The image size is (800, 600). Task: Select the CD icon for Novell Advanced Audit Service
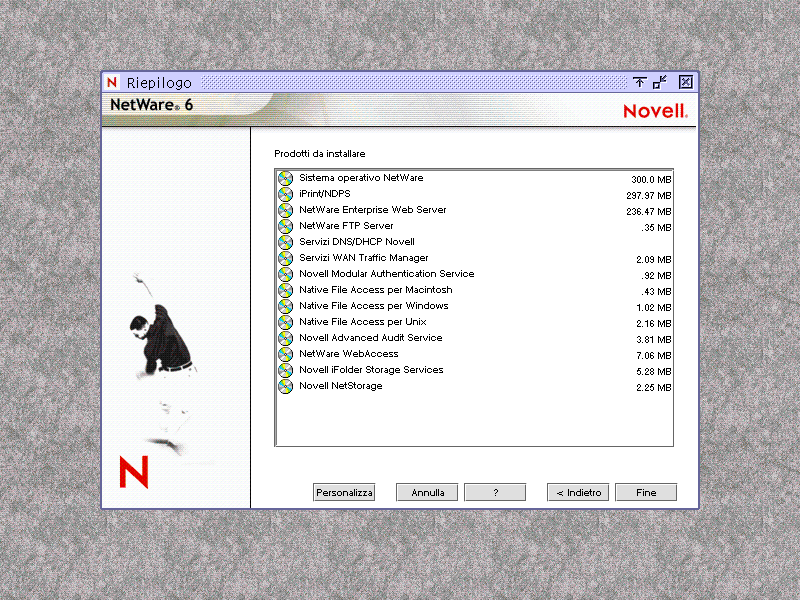pyautogui.click(x=286, y=338)
